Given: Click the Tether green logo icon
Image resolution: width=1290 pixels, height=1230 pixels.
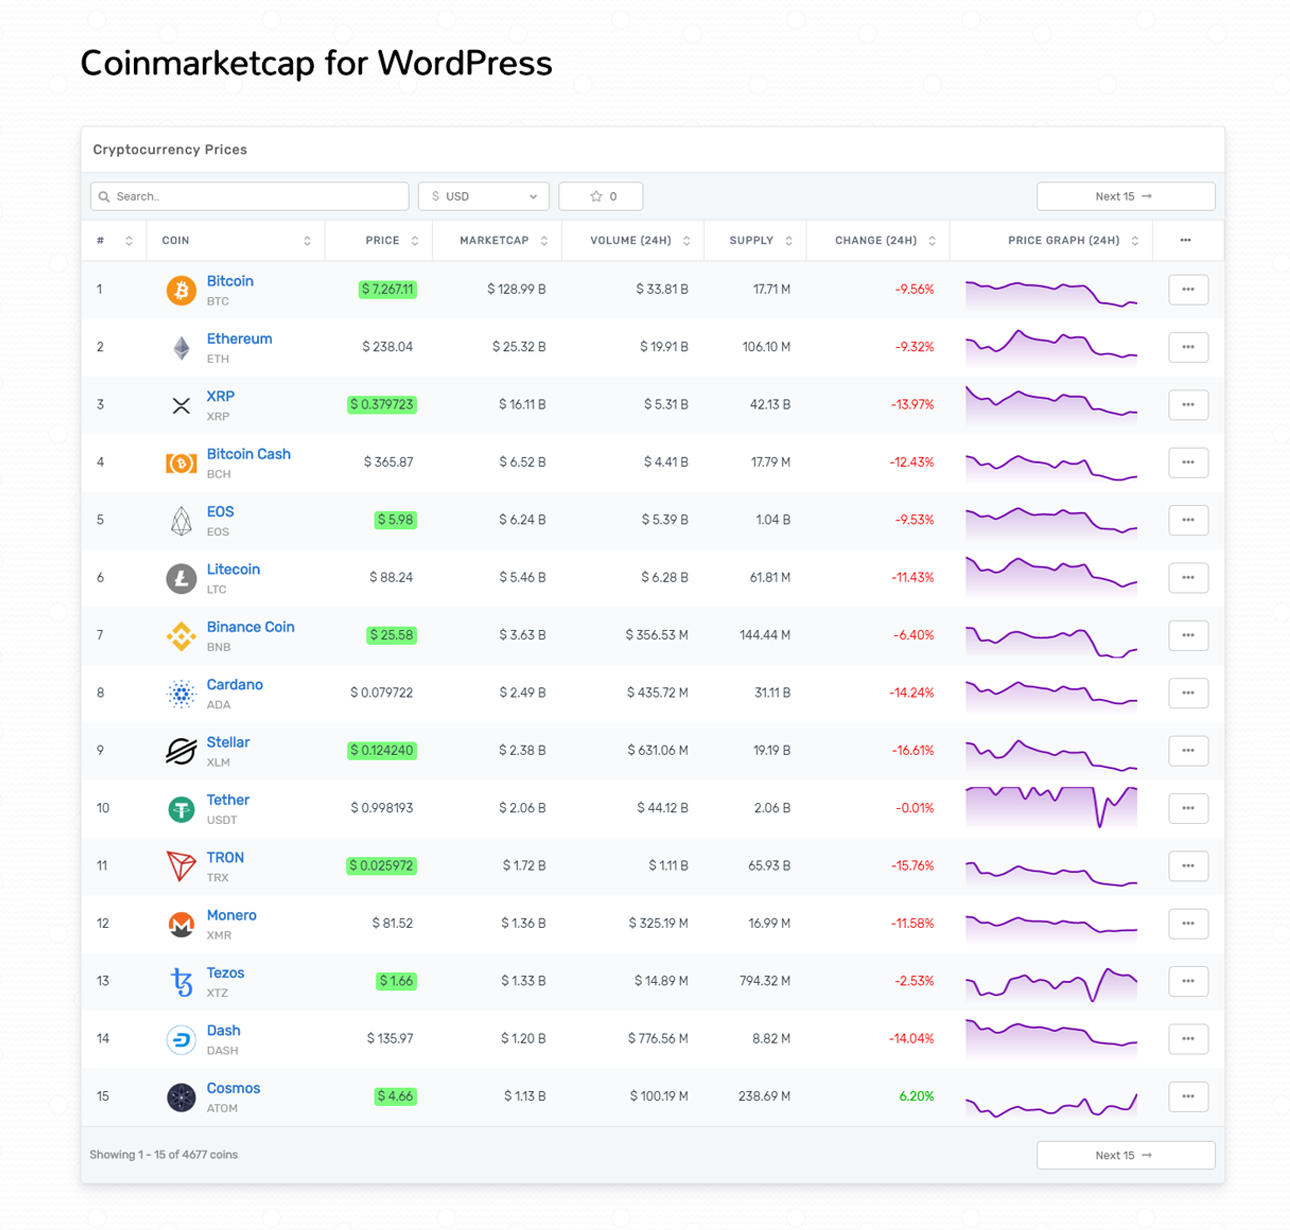Looking at the screenshot, I should [x=181, y=809].
